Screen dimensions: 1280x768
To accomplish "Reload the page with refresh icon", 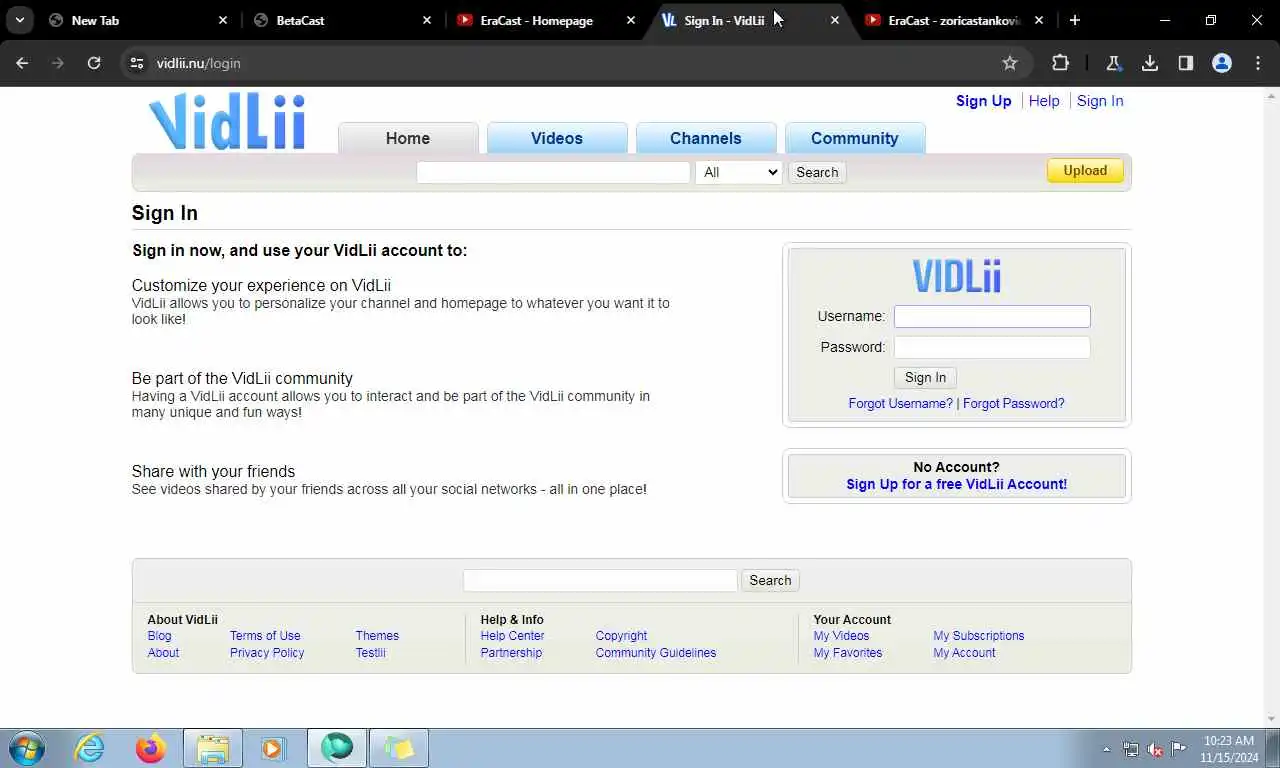I will pos(94,63).
